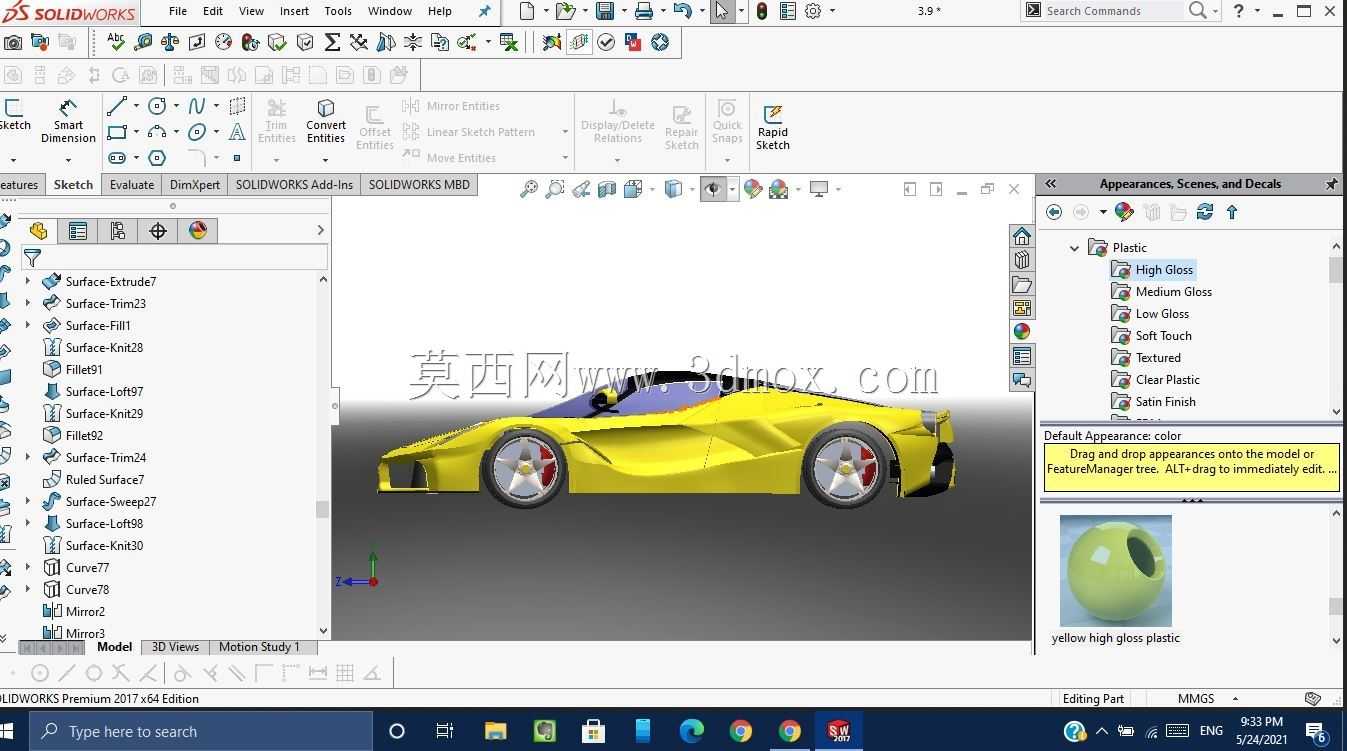Expand the Surface-Extrude7 feature
This screenshot has height=751, width=1347.
click(28, 282)
